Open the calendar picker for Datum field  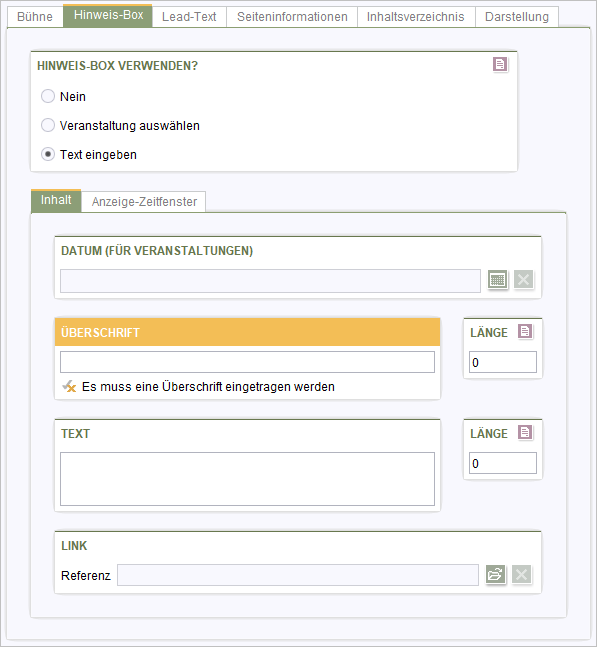coord(498,280)
